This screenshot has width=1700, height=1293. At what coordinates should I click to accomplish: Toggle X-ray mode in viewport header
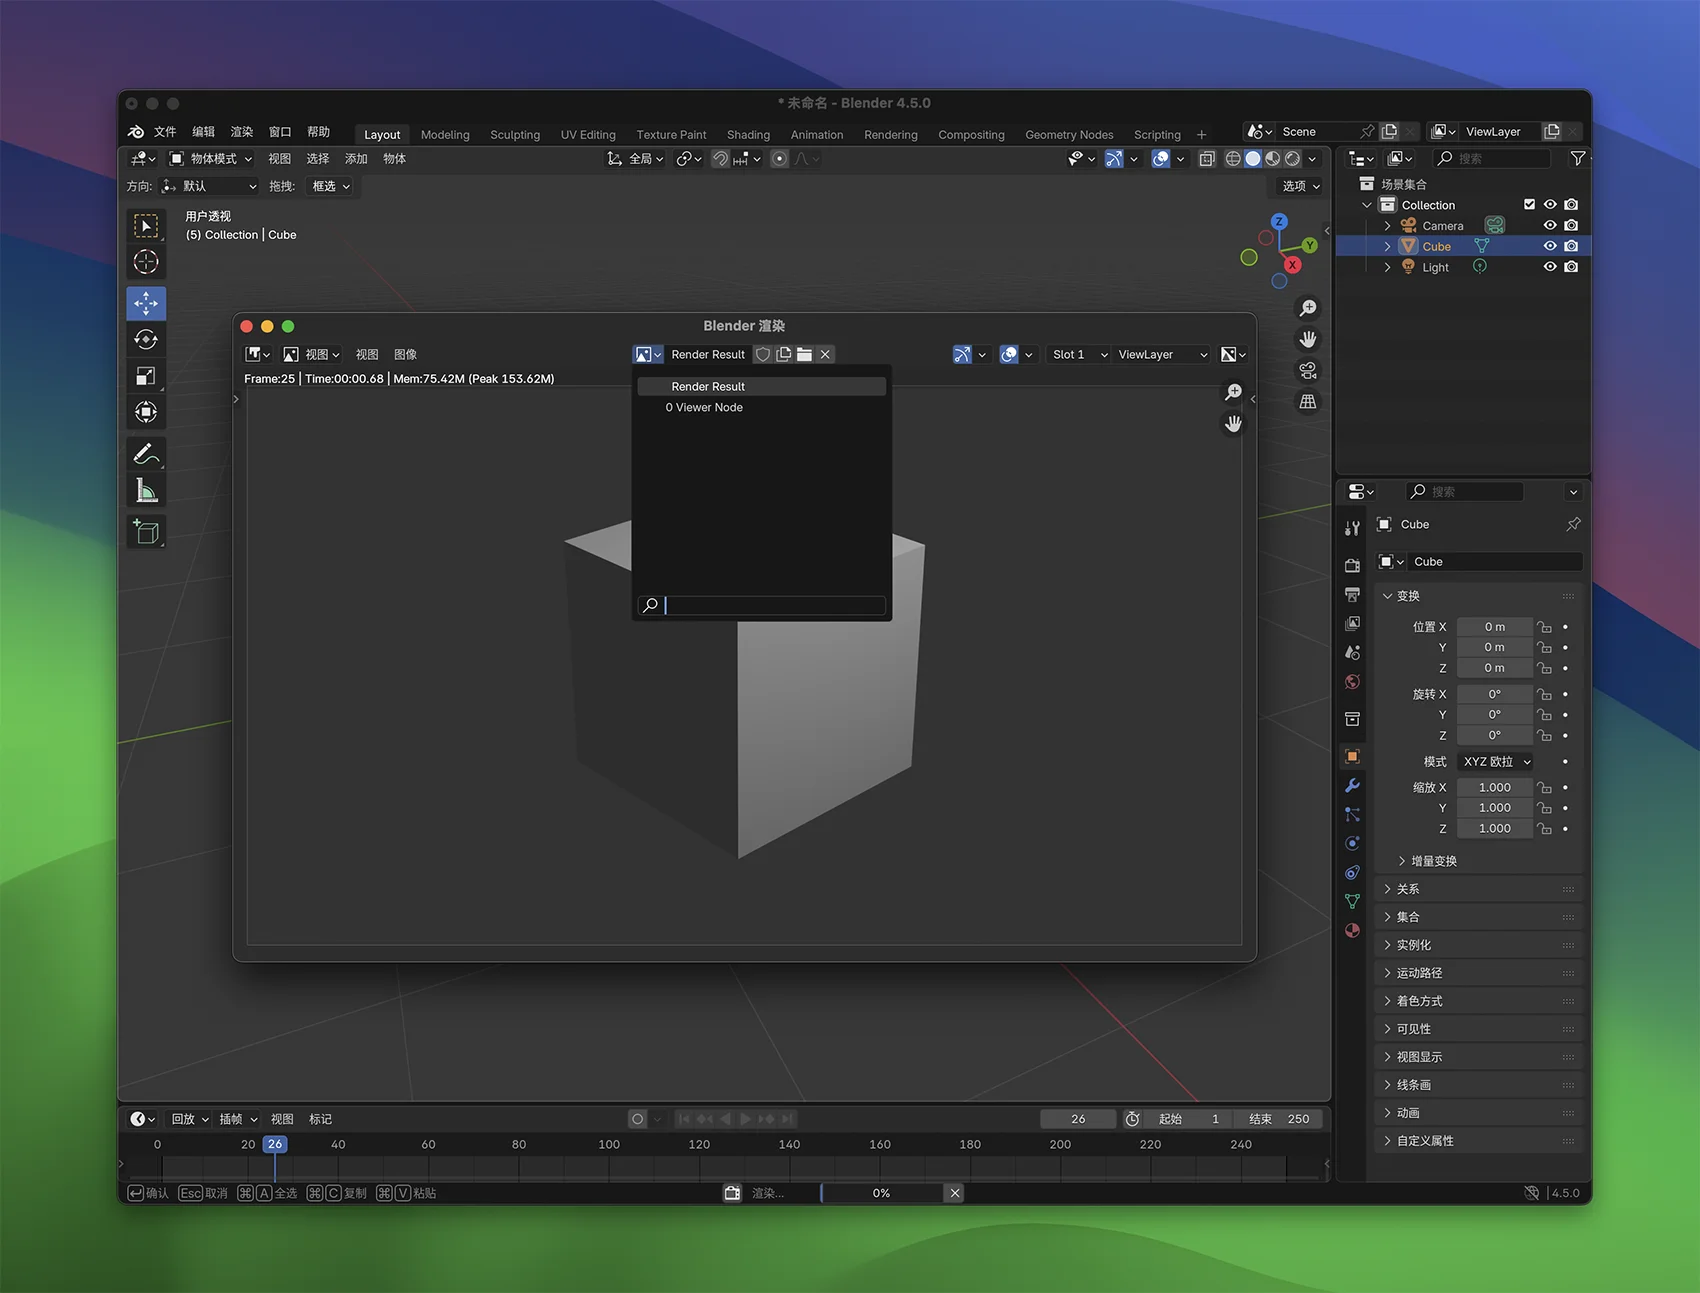pos(1207,159)
